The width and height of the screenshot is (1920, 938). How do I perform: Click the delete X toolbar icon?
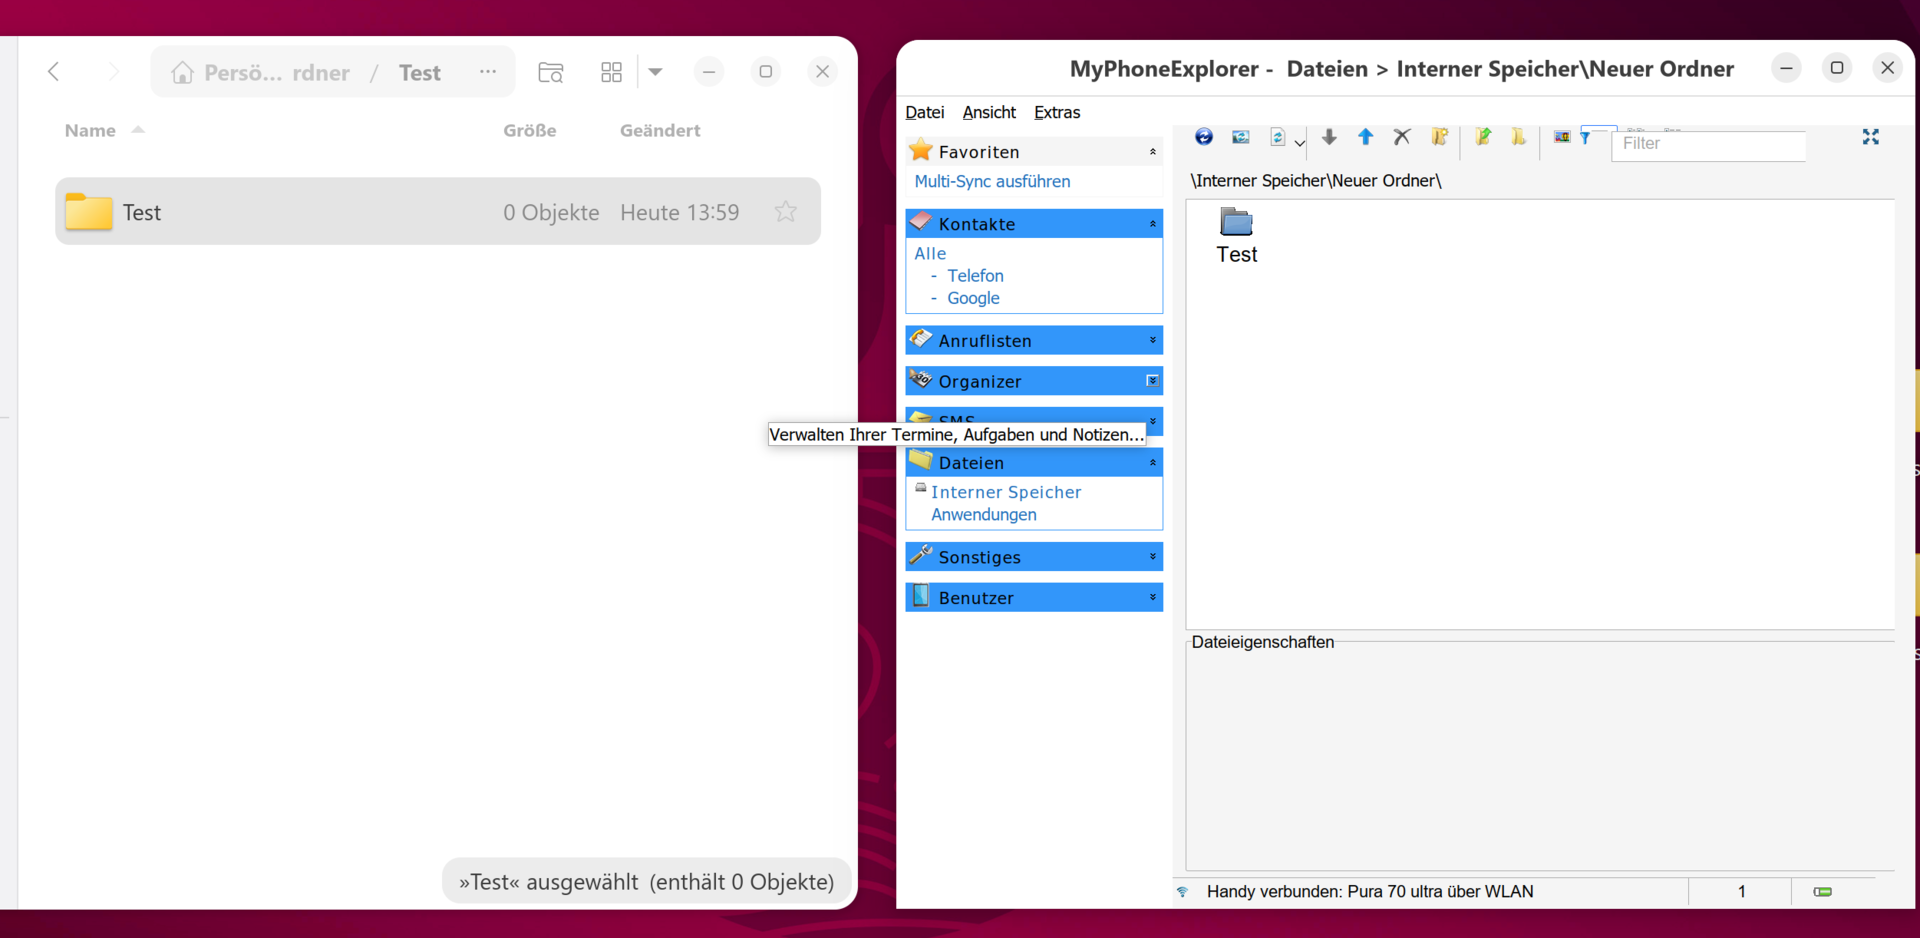pos(1402,137)
